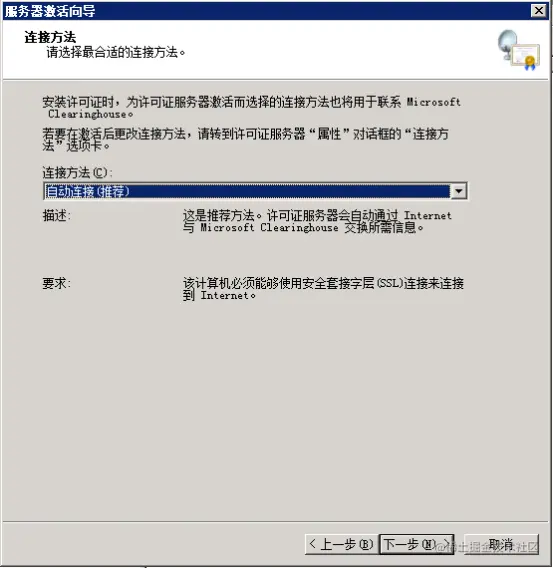Click the gold ribbon badge on the certificate icon
Screen dimensions: 554x569
coord(530,62)
